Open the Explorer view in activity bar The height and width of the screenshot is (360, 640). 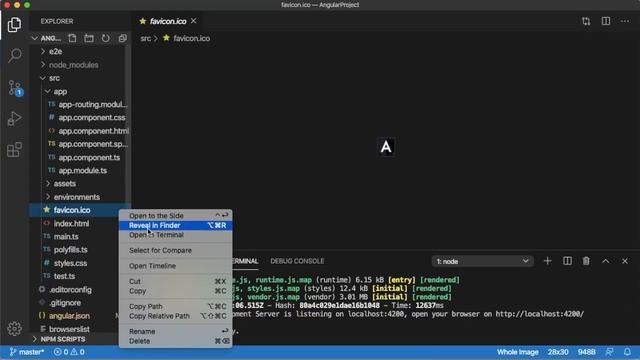(14, 25)
